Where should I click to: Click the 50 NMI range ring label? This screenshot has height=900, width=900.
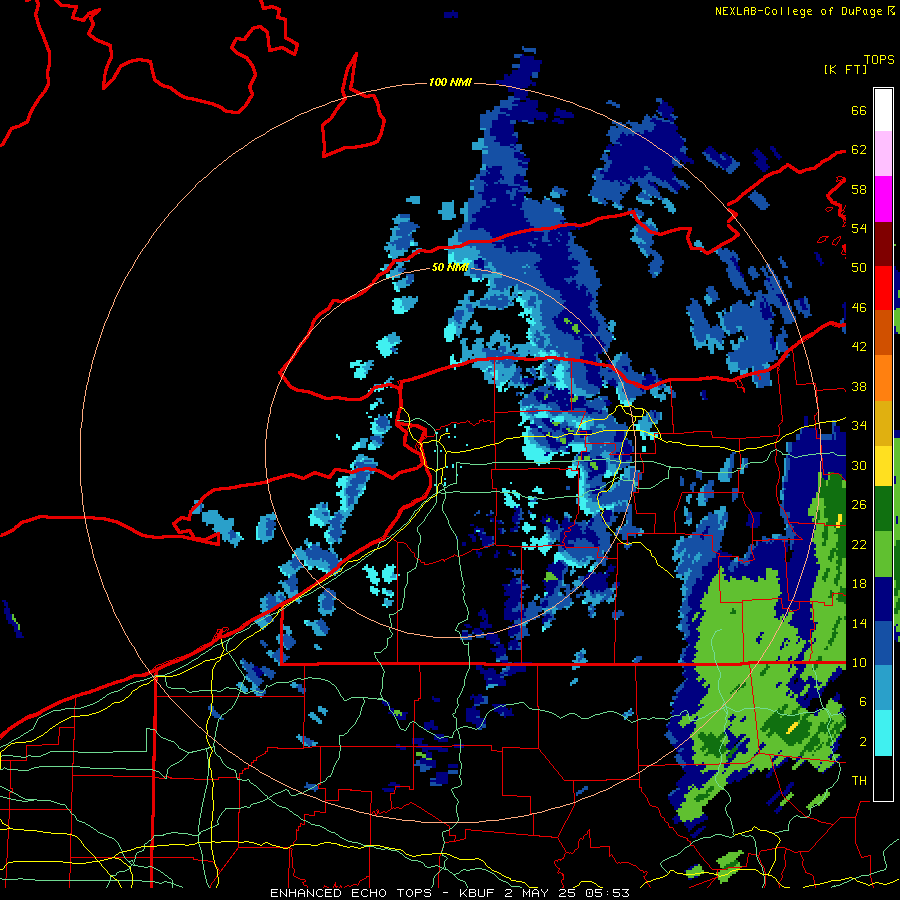click(450, 267)
